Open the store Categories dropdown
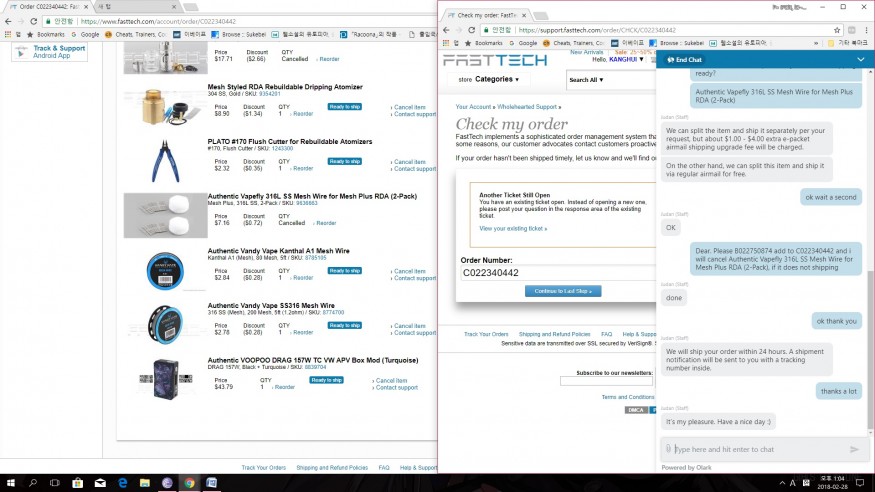This screenshot has width=875, height=492. (x=496, y=79)
